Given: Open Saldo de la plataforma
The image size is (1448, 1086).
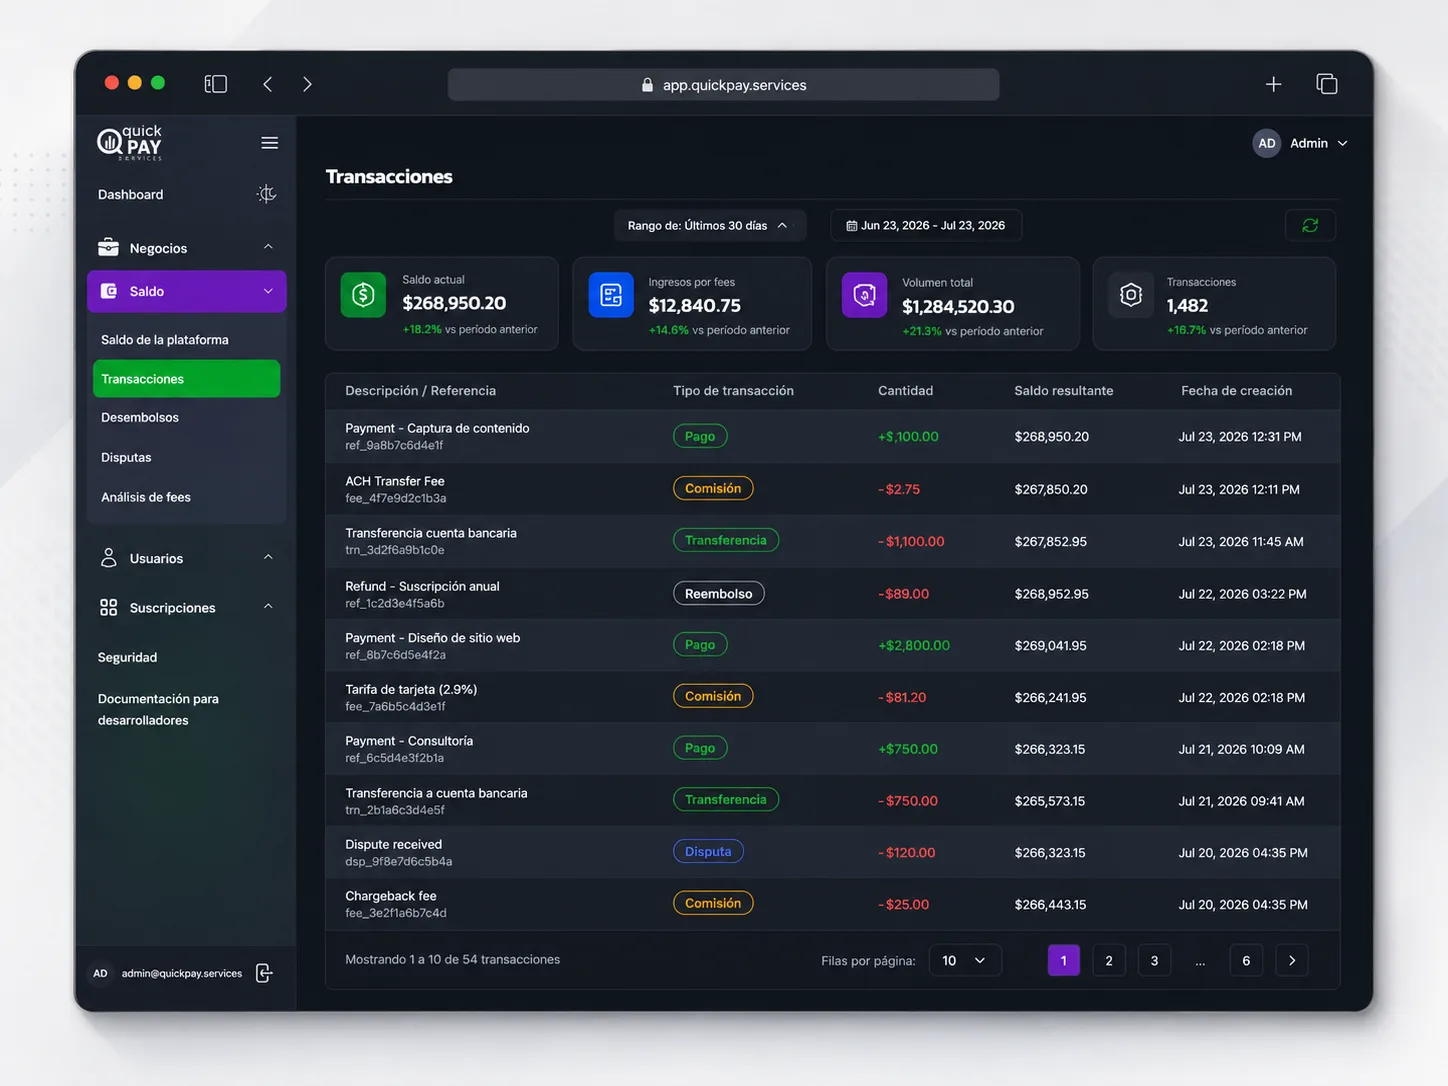Looking at the screenshot, I should pos(165,340).
